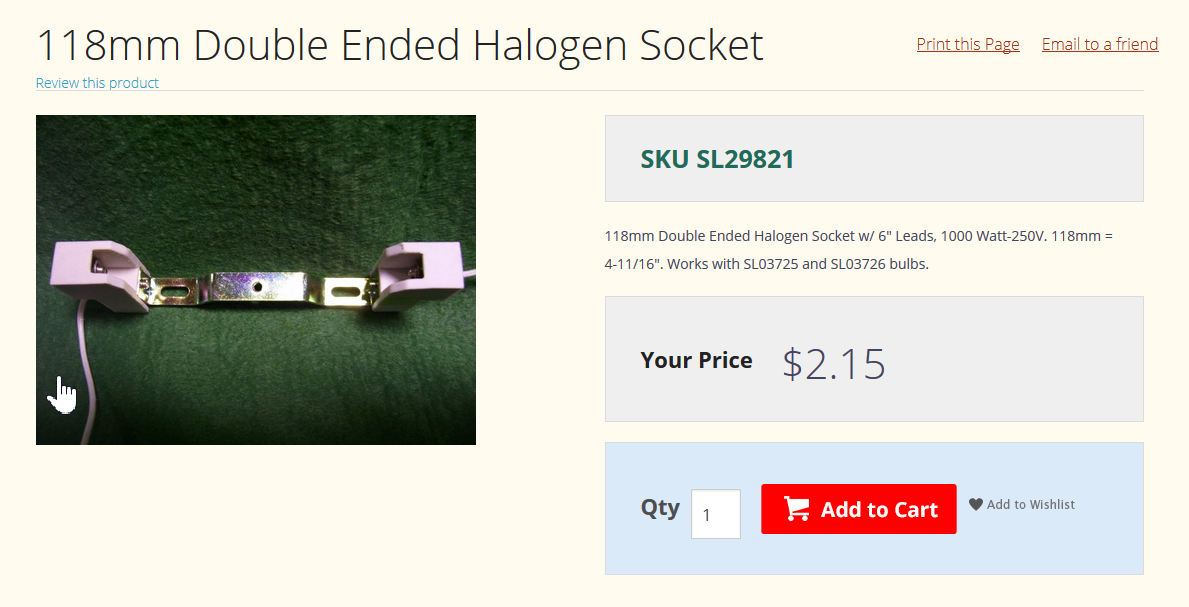Click the Add to Cart button label
This screenshot has height=607, width=1189.
[x=879, y=509]
